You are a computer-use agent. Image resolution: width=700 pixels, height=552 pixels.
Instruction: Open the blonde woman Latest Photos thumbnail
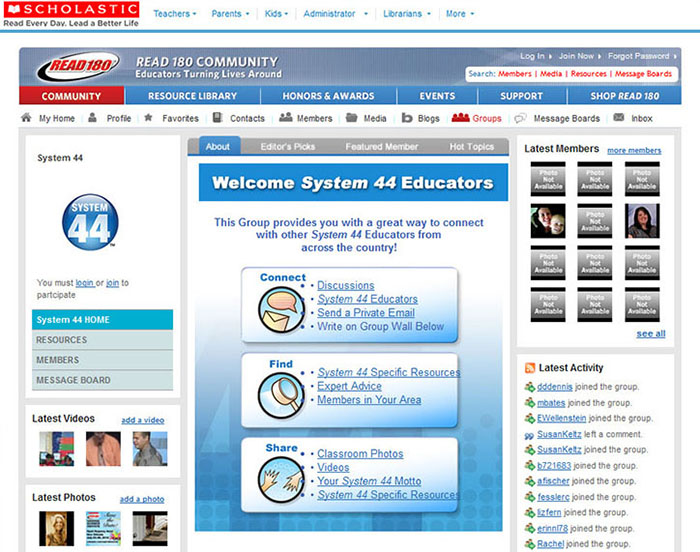tap(57, 529)
